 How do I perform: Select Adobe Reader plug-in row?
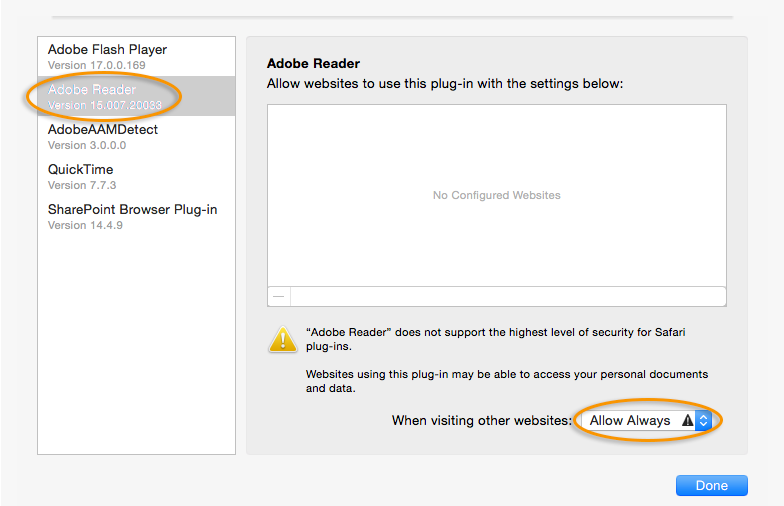[x=136, y=96]
